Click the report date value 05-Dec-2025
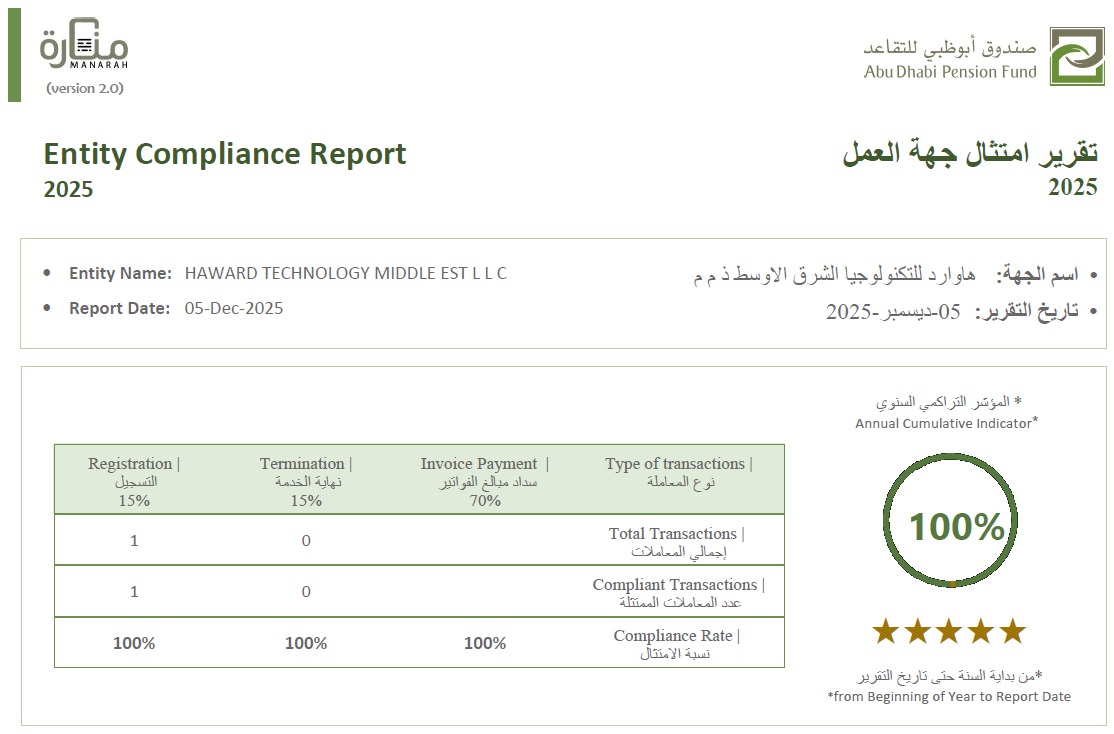The height and width of the screenshot is (734, 1114). point(234,308)
